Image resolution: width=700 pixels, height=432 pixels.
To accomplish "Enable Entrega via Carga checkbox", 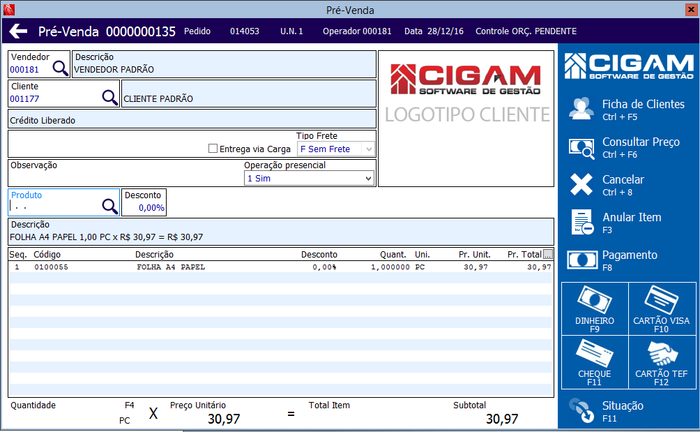I will [213, 148].
